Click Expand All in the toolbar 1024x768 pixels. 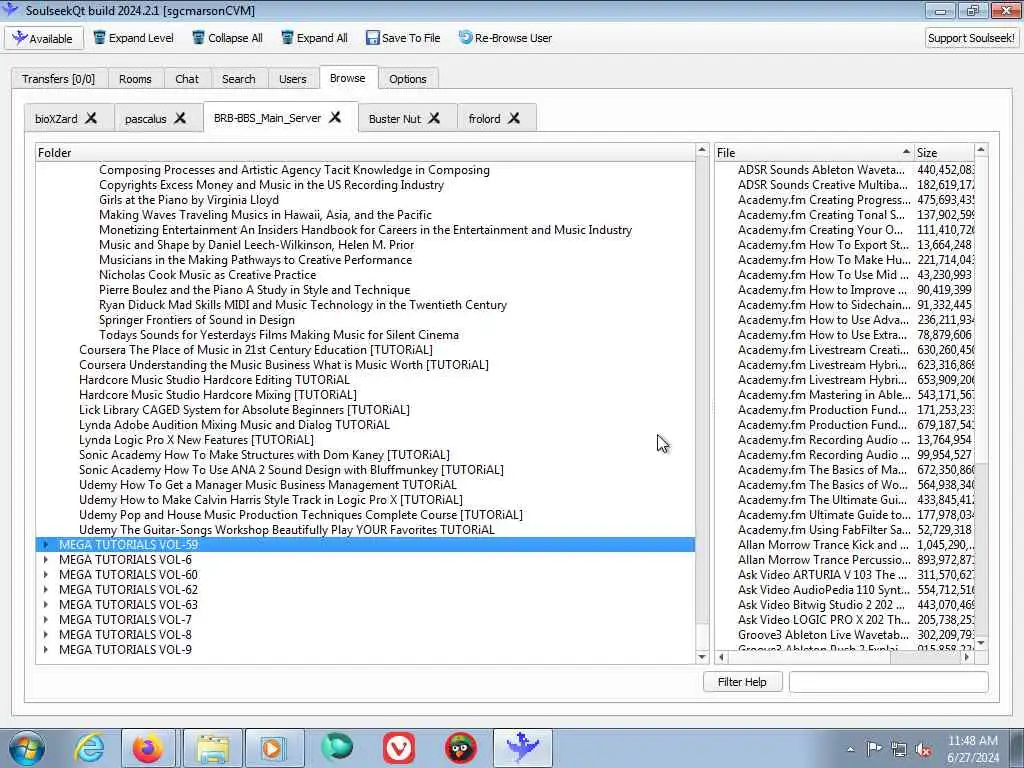point(314,38)
